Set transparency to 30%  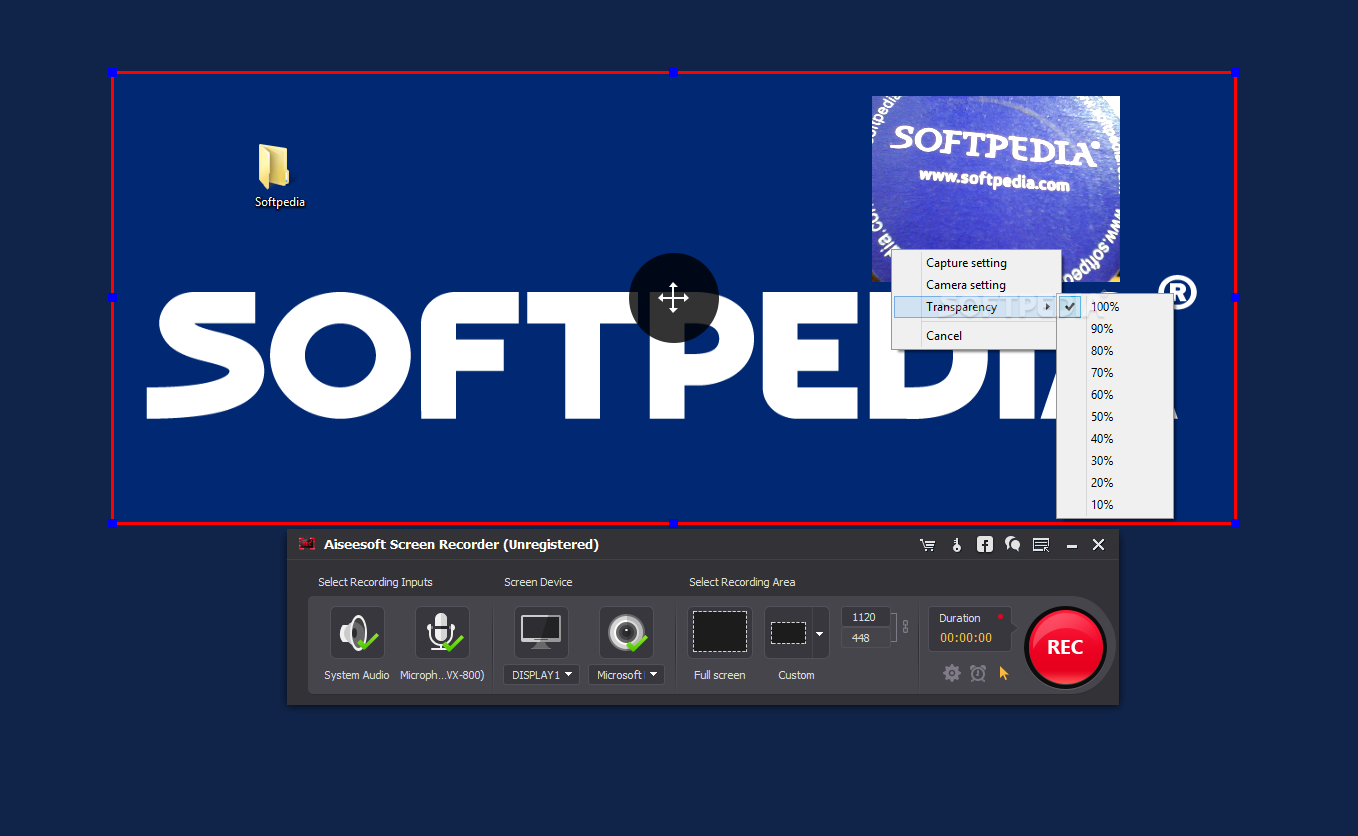[x=1114, y=461]
